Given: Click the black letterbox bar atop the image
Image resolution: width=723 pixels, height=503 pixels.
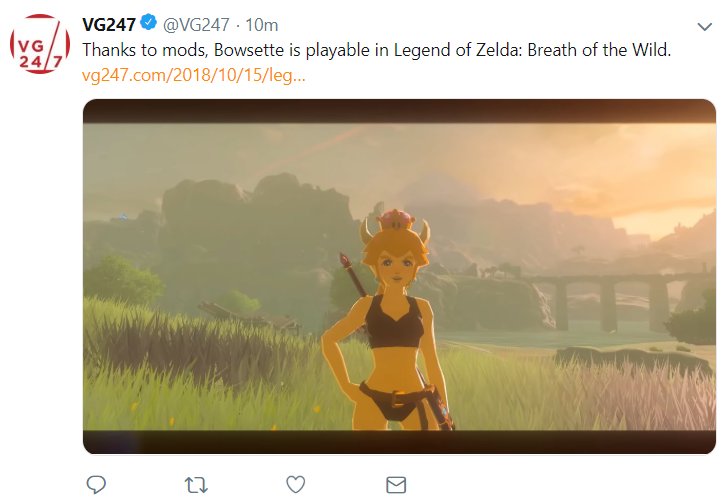Looking at the screenshot, I should pos(399,111).
